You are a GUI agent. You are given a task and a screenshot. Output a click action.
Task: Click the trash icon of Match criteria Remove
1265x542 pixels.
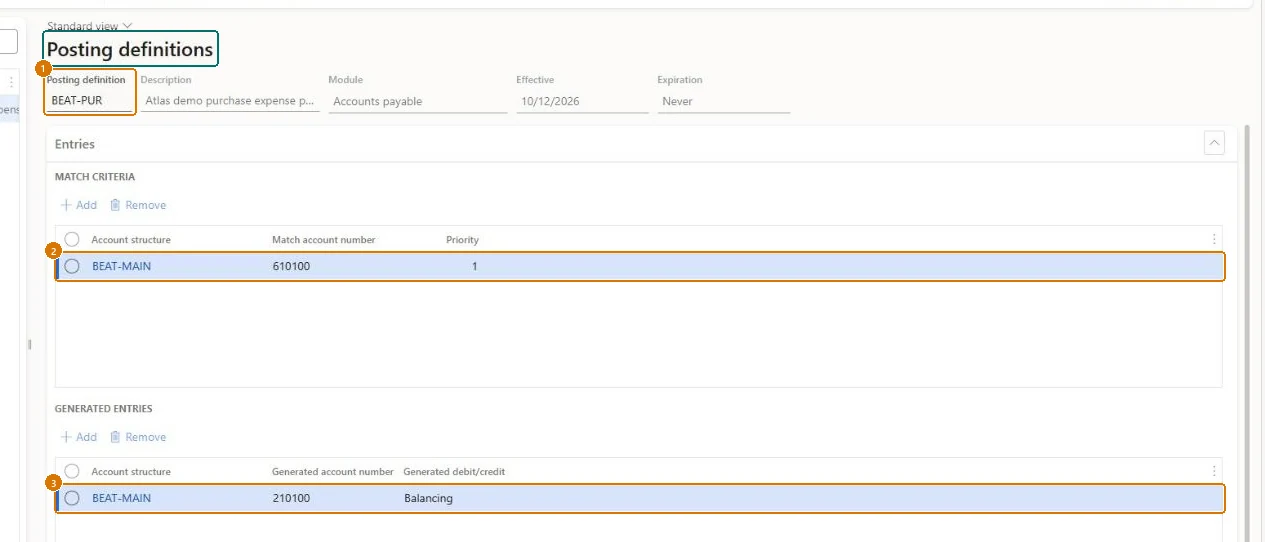115,205
